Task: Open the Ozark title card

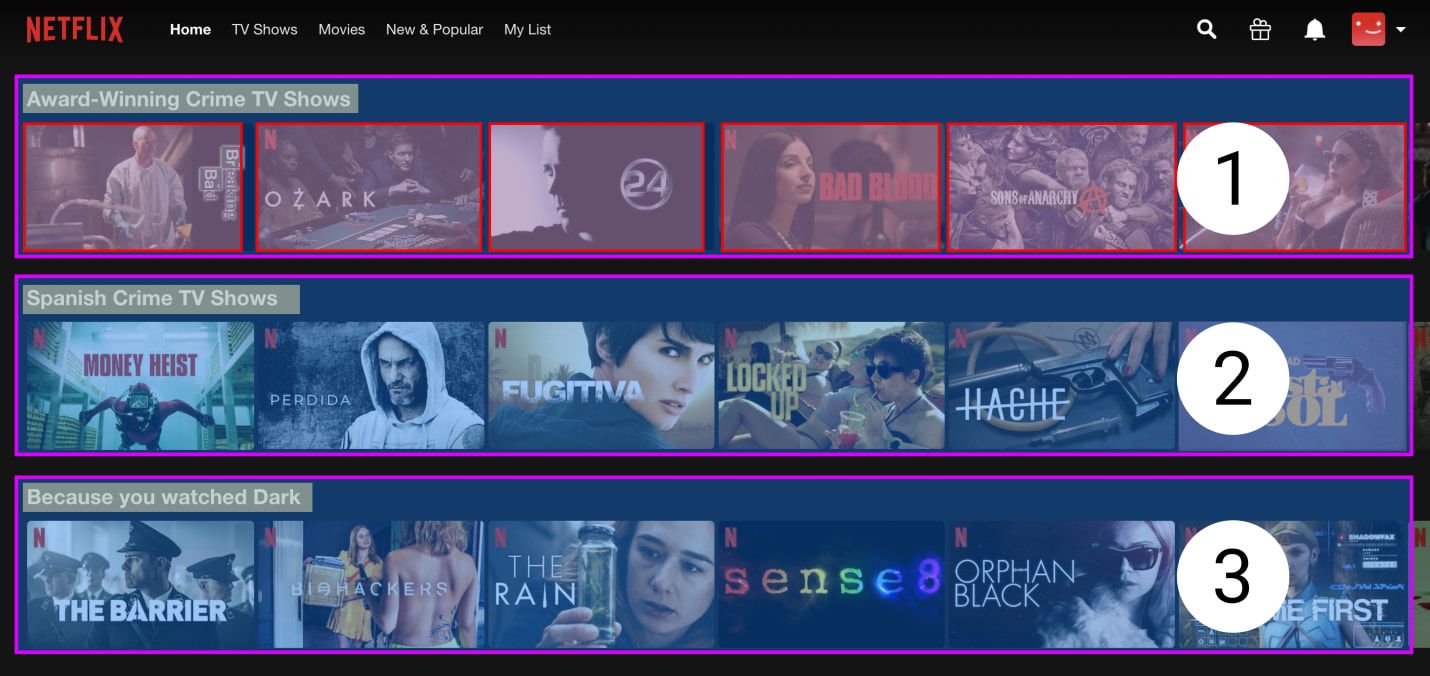Action: click(x=369, y=187)
